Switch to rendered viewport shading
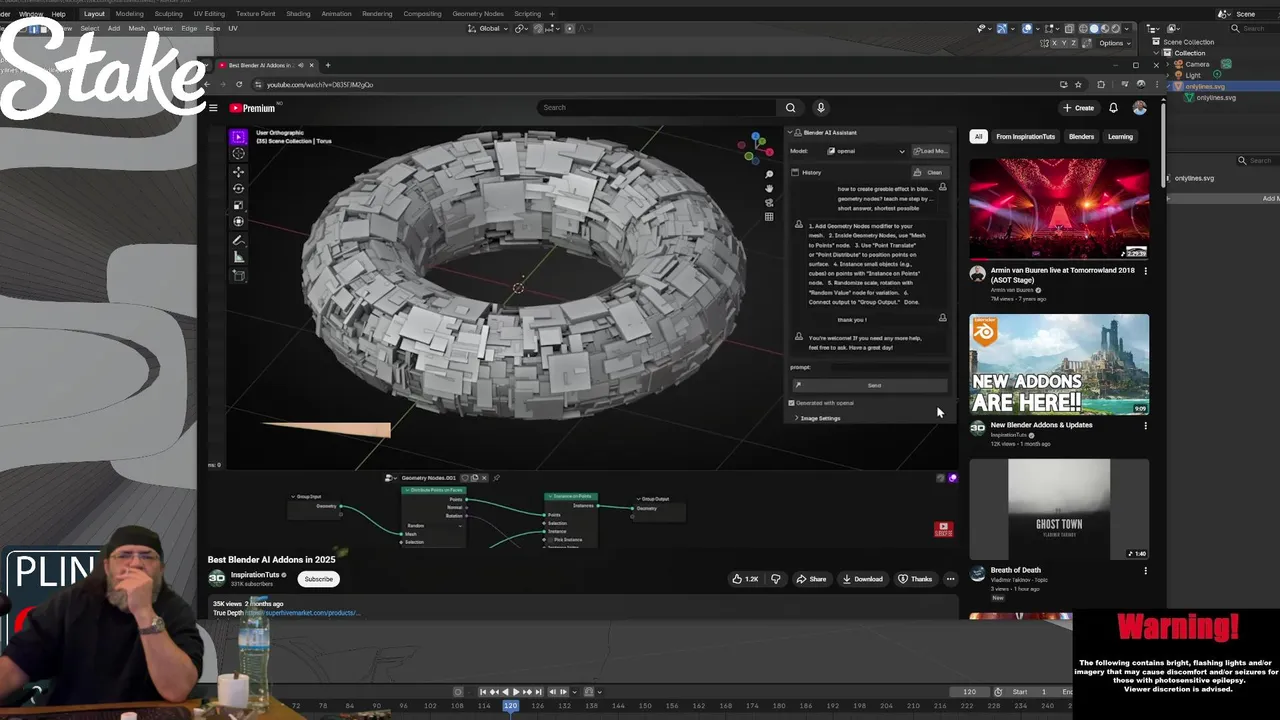The width and height of the screenshot is (1280, 720). click(1116, 29)
